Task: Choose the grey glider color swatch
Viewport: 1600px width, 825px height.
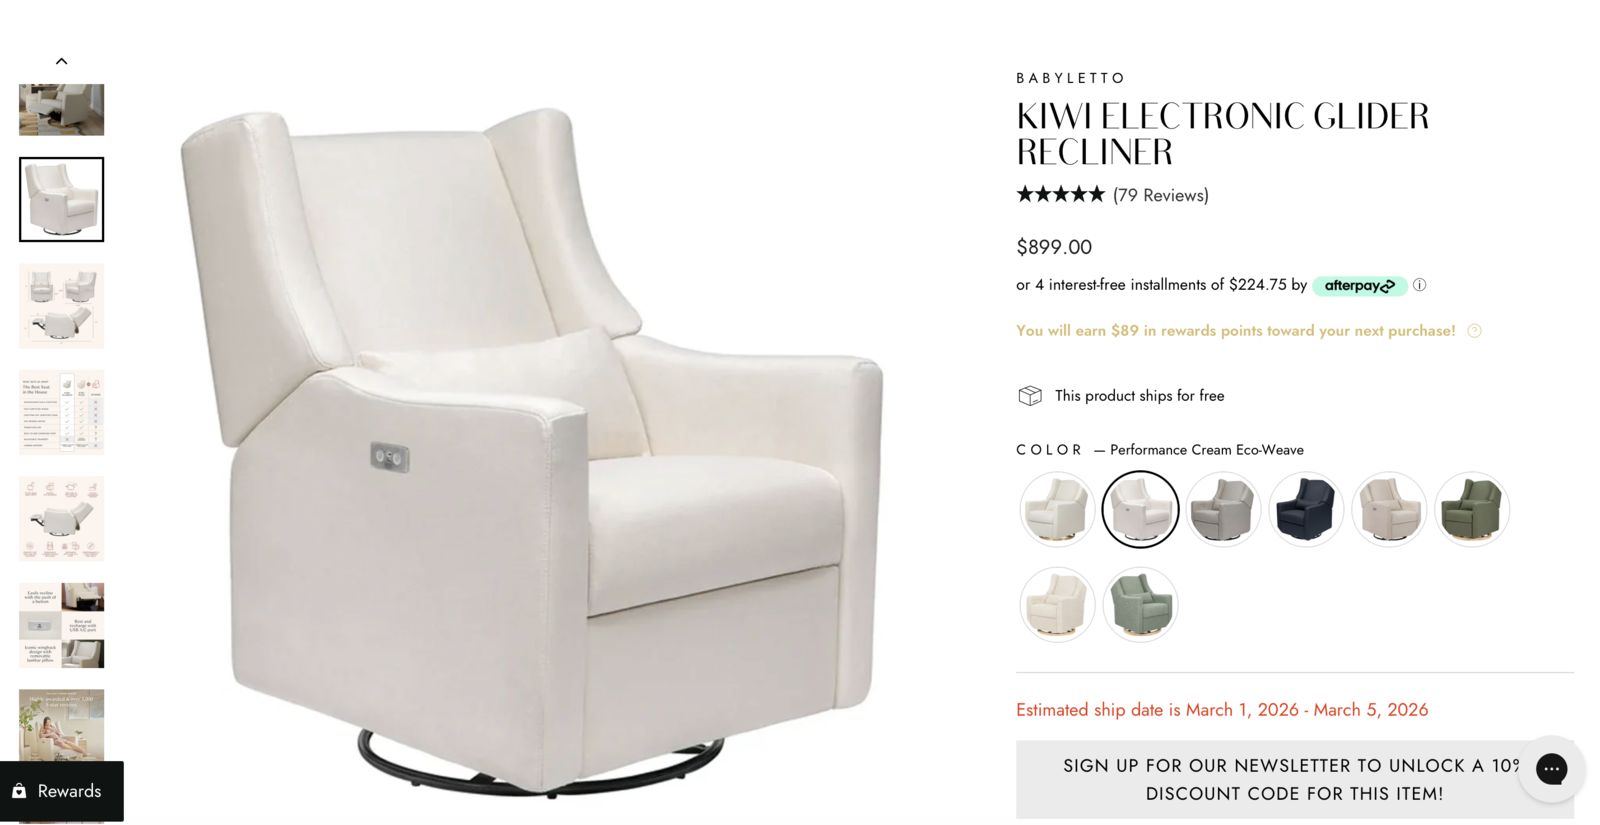Action: 1223,509
